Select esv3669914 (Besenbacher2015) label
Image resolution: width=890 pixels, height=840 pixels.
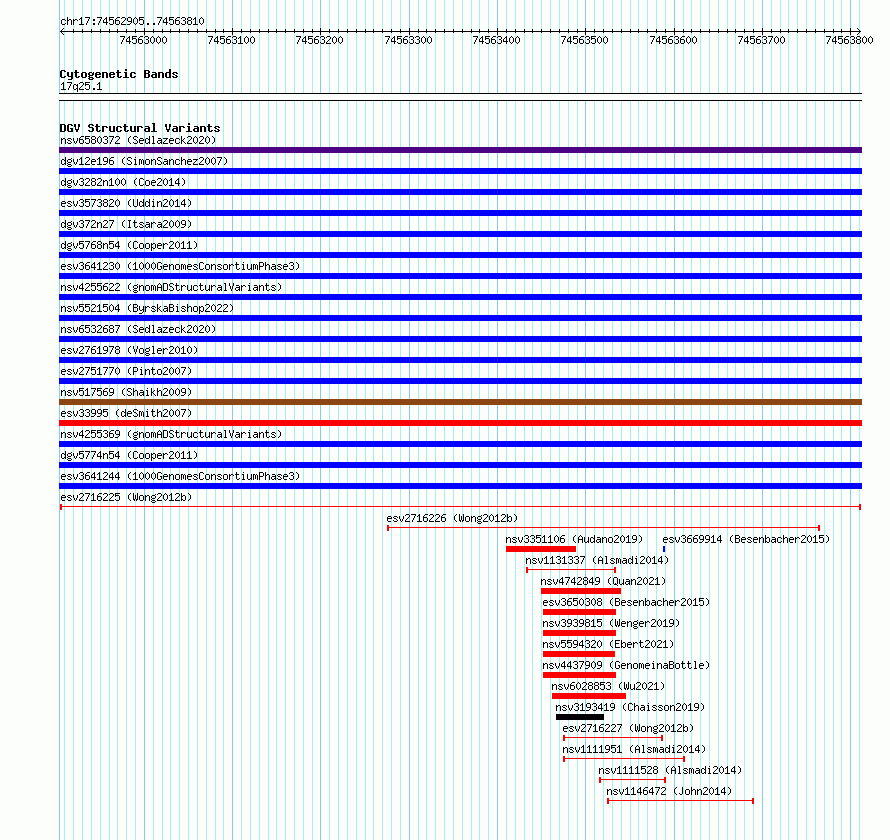tap(746, 539)
